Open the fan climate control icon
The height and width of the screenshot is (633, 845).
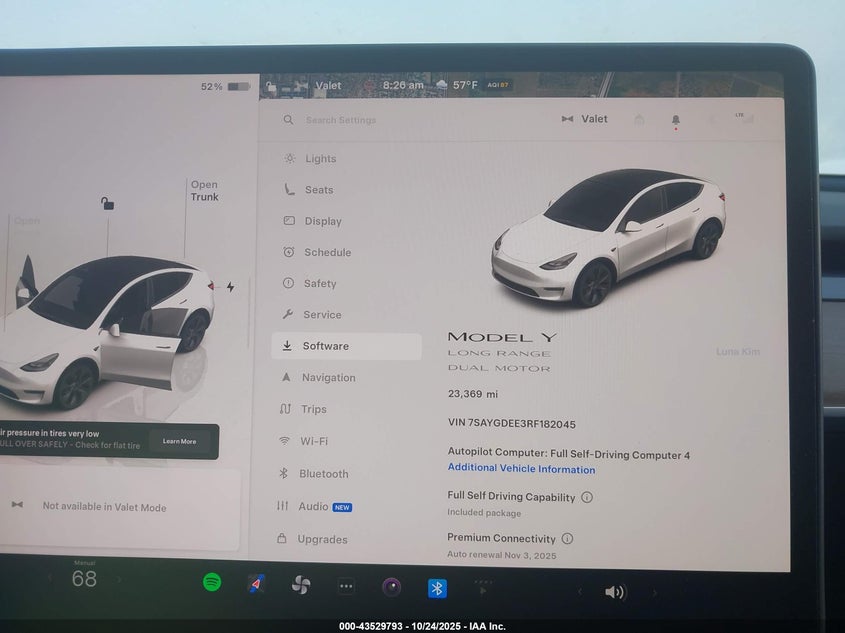pyautogui.click(x=301, y=585)
